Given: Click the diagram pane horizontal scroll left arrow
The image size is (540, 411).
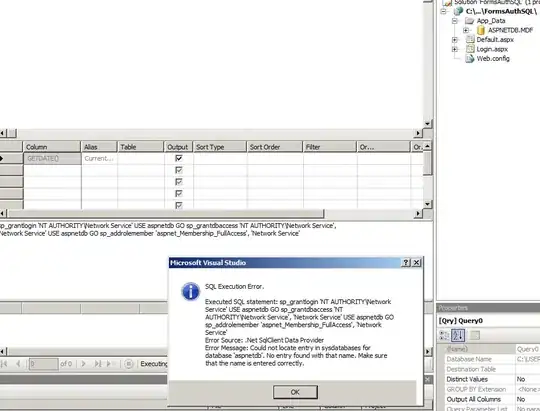Looking at the screenshot, I should pos(3,133).
